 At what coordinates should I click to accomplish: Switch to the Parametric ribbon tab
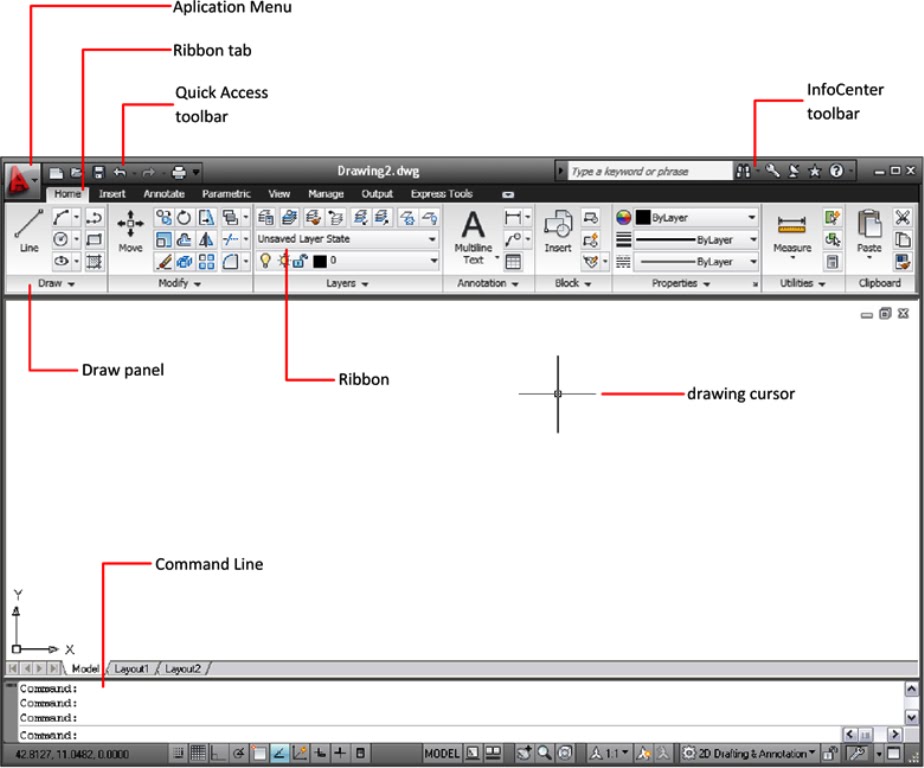(226, 193)
